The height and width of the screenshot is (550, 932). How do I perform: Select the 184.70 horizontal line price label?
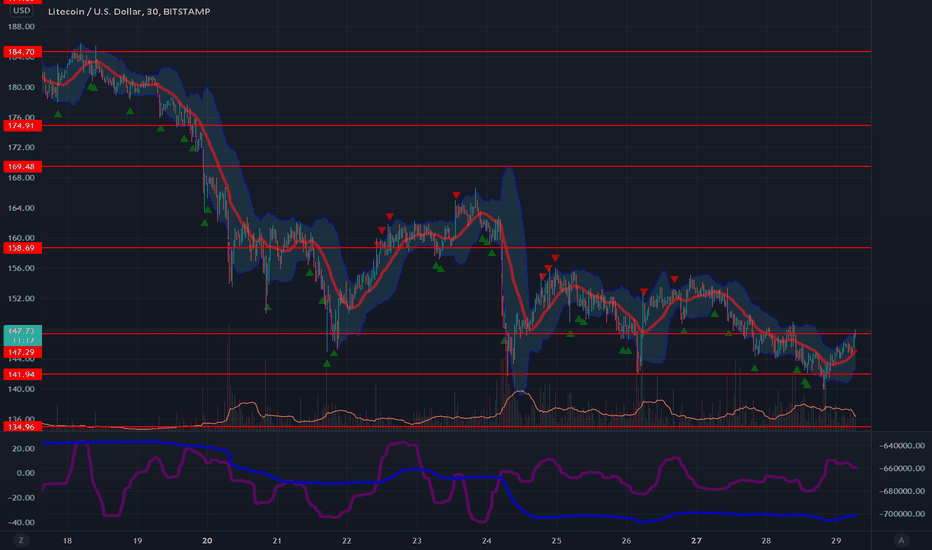pos(22,52)
